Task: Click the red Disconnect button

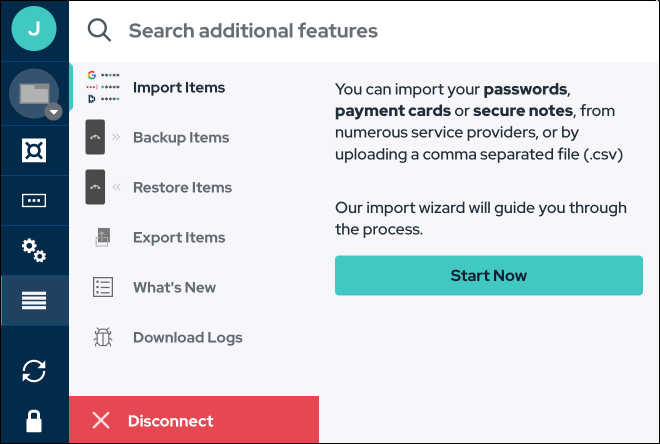Action: [x=194, y=421]
